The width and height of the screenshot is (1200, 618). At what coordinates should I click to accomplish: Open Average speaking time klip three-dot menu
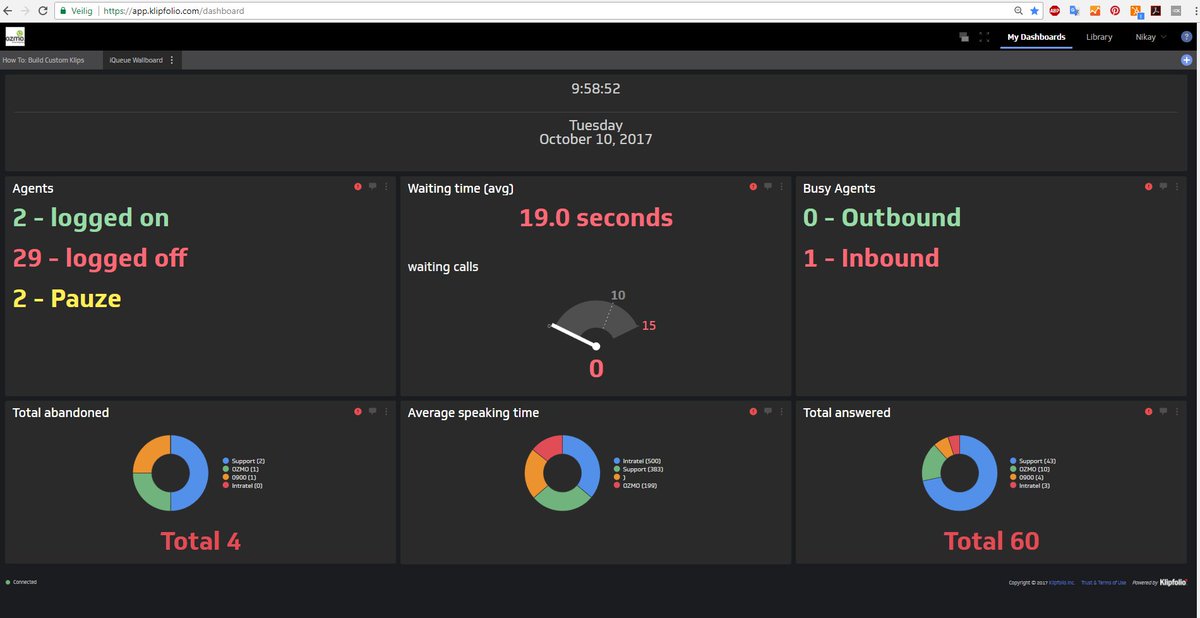pyautogui.click(x=782, y=411)
